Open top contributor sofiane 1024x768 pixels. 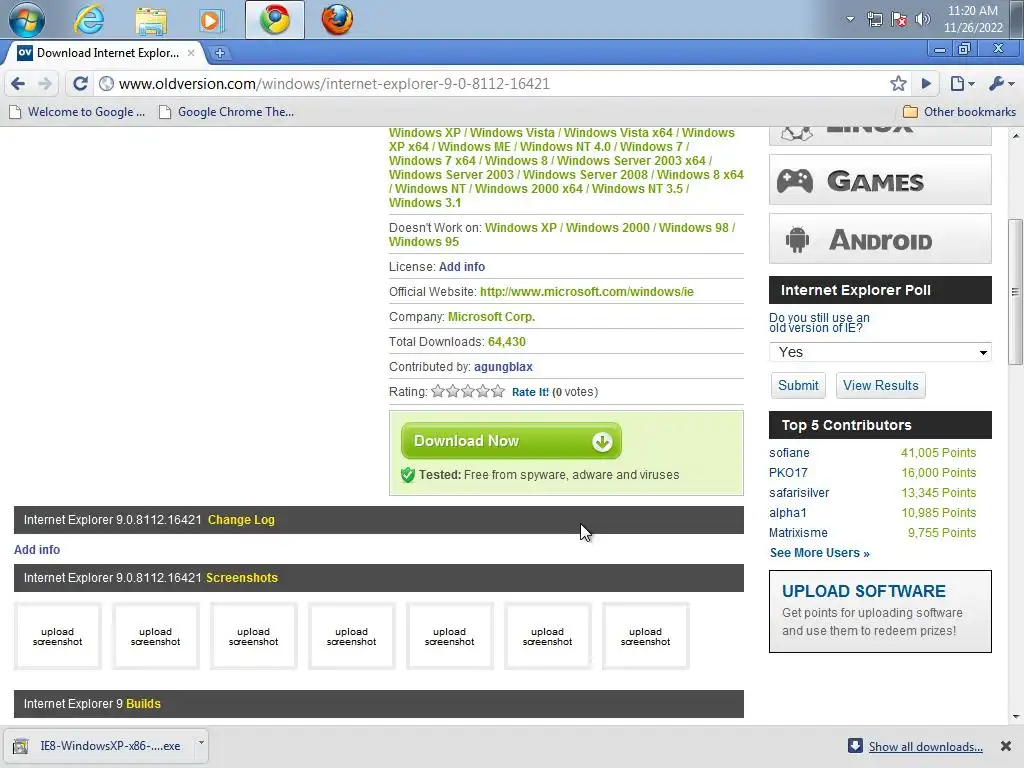[789, 453]
